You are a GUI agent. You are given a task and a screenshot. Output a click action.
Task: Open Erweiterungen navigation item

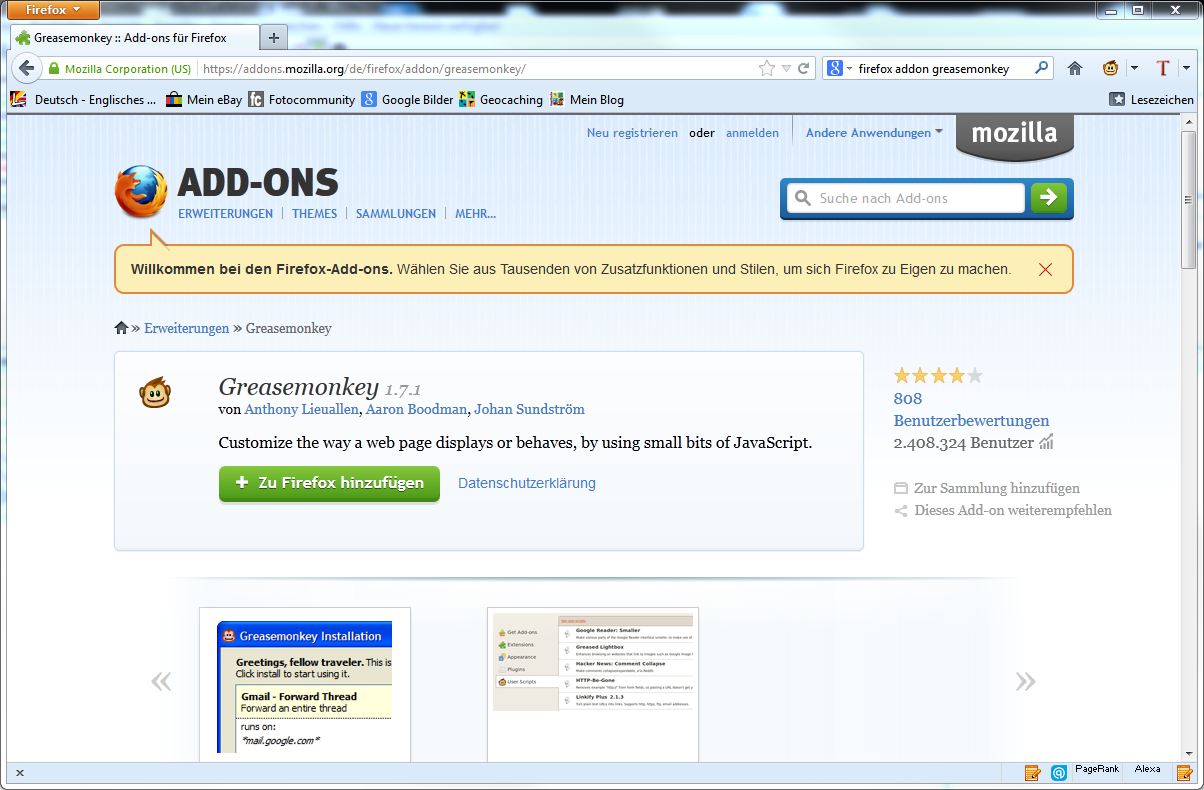point(225,213)
